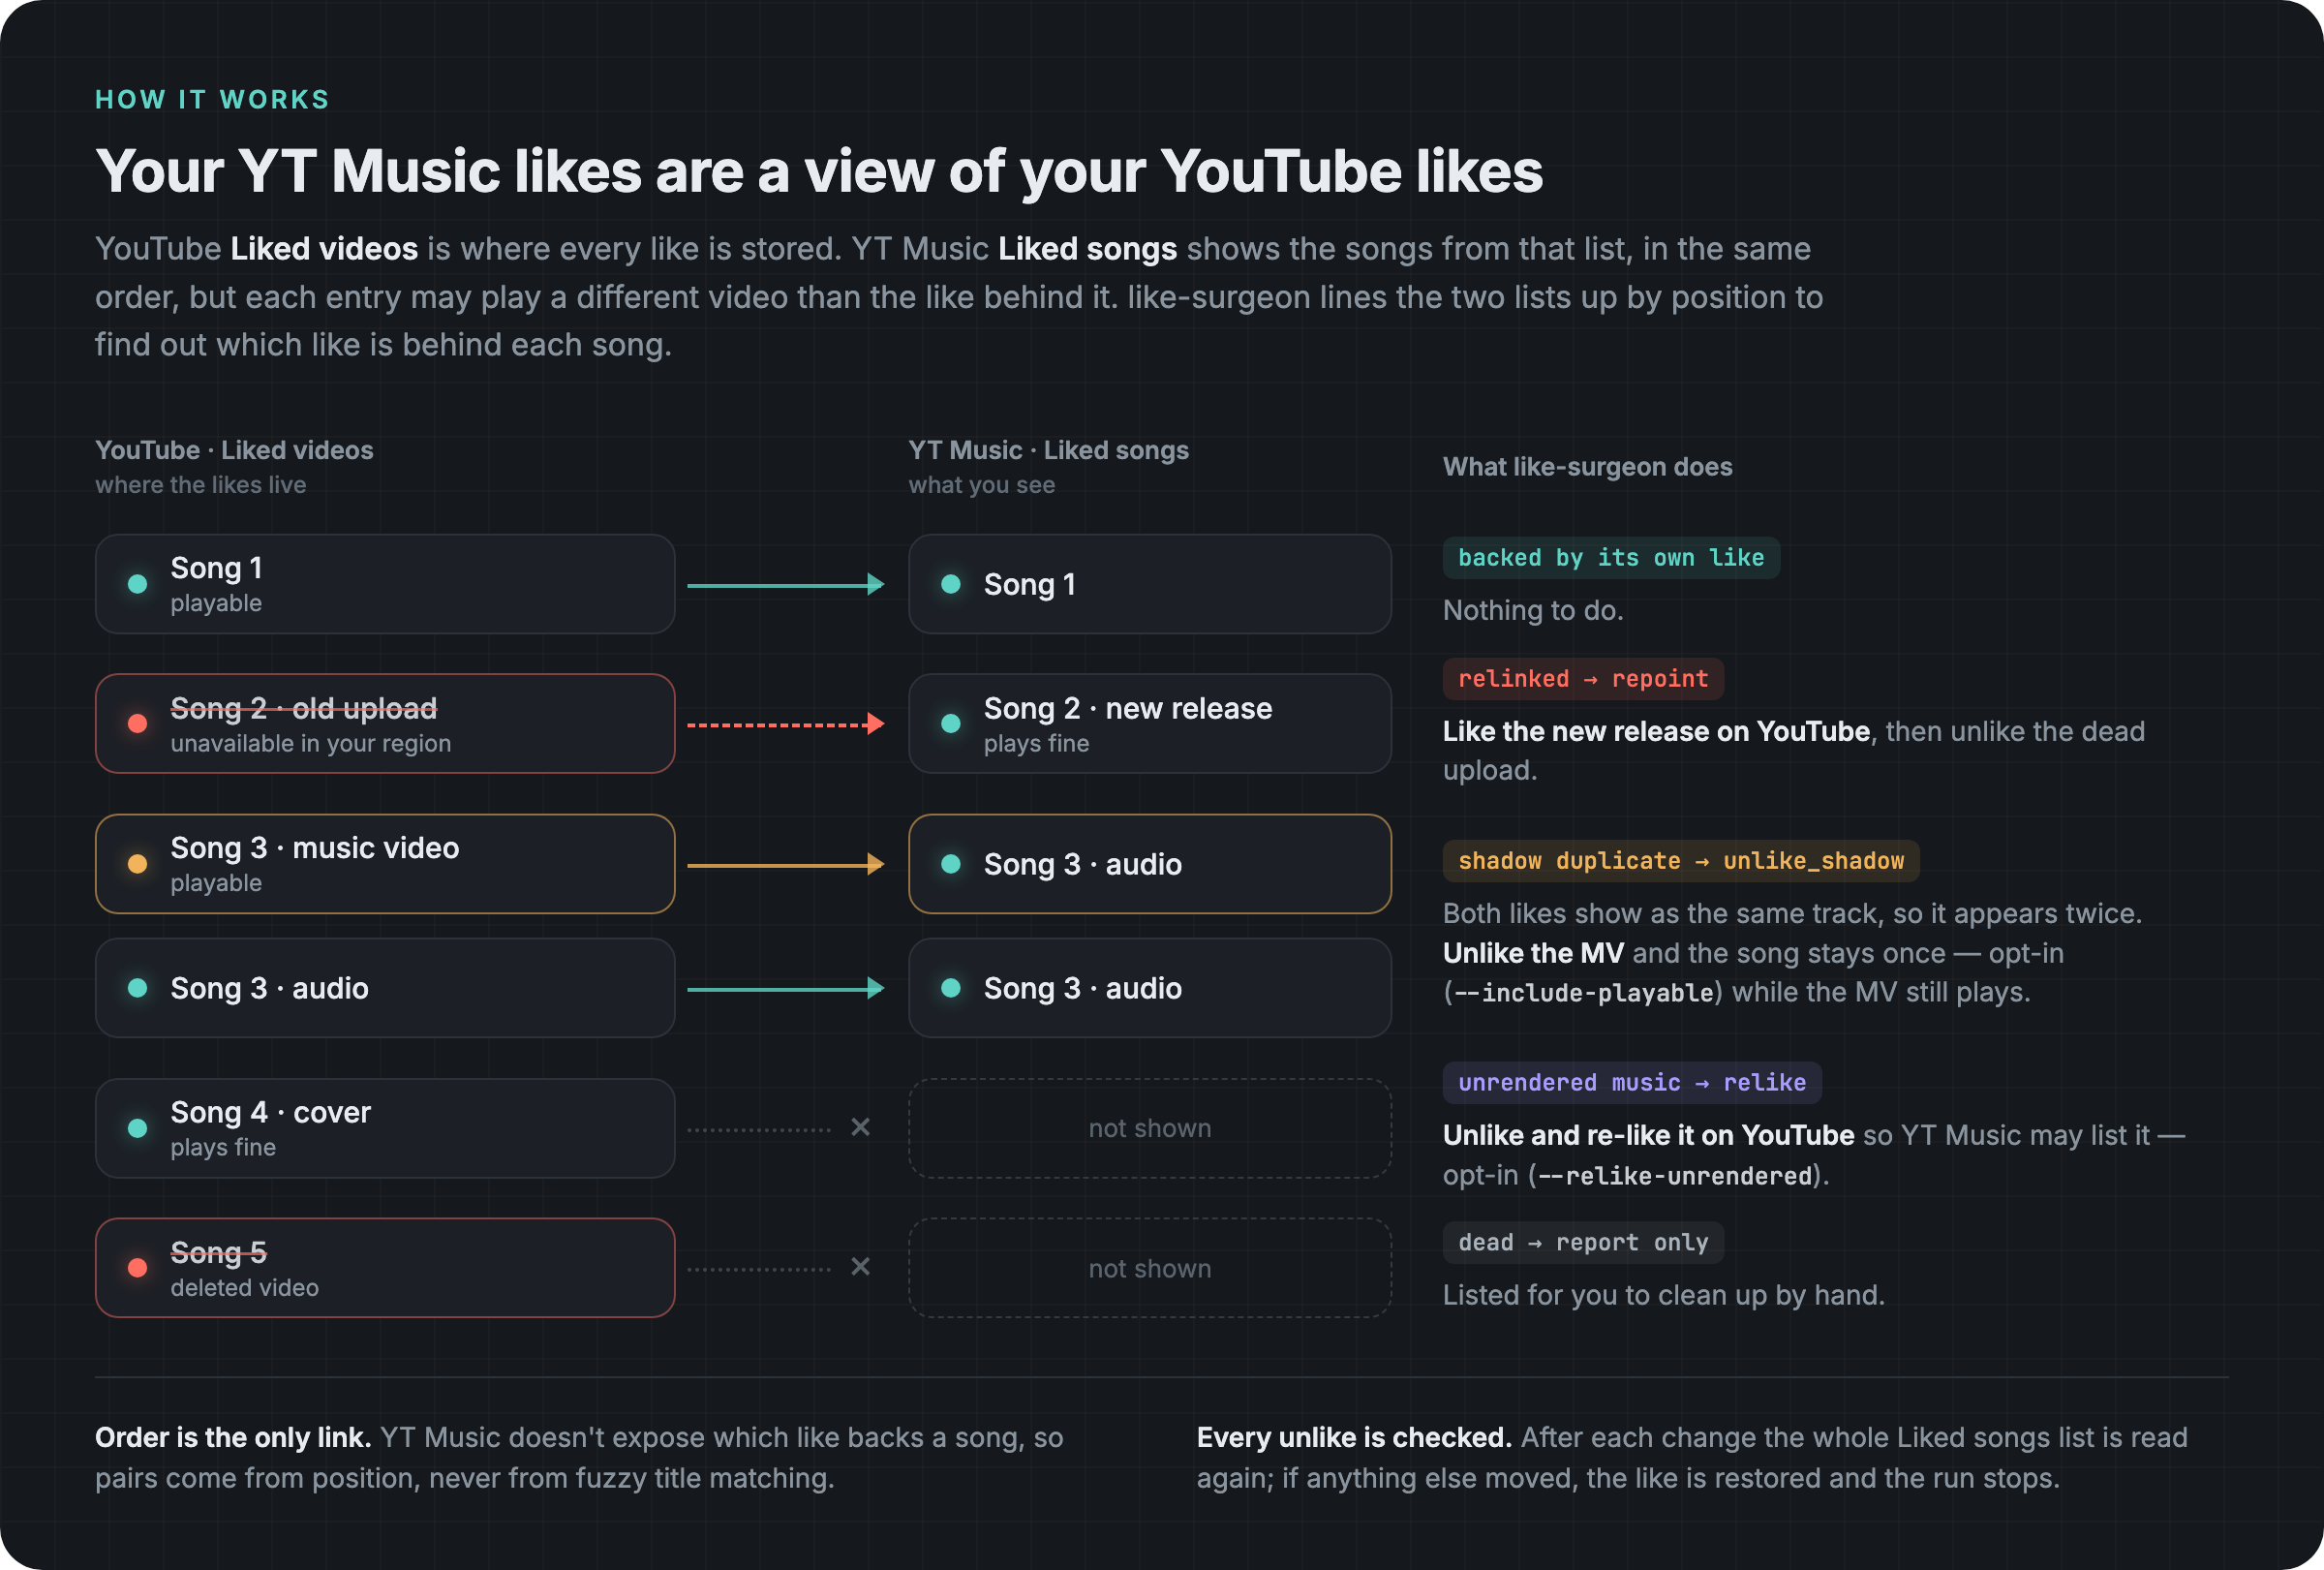Click the YT Music · Liked songs column heading
Viewport: 2324px width, 1570px height.
coord(1049,451)
